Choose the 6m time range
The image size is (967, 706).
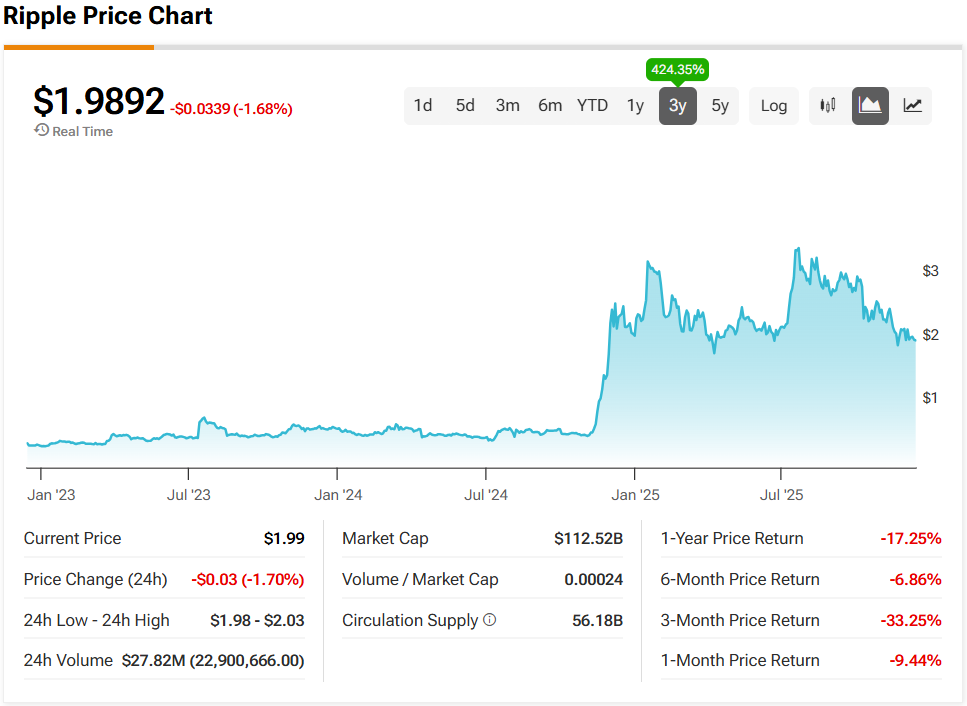[x=550, y=106]
